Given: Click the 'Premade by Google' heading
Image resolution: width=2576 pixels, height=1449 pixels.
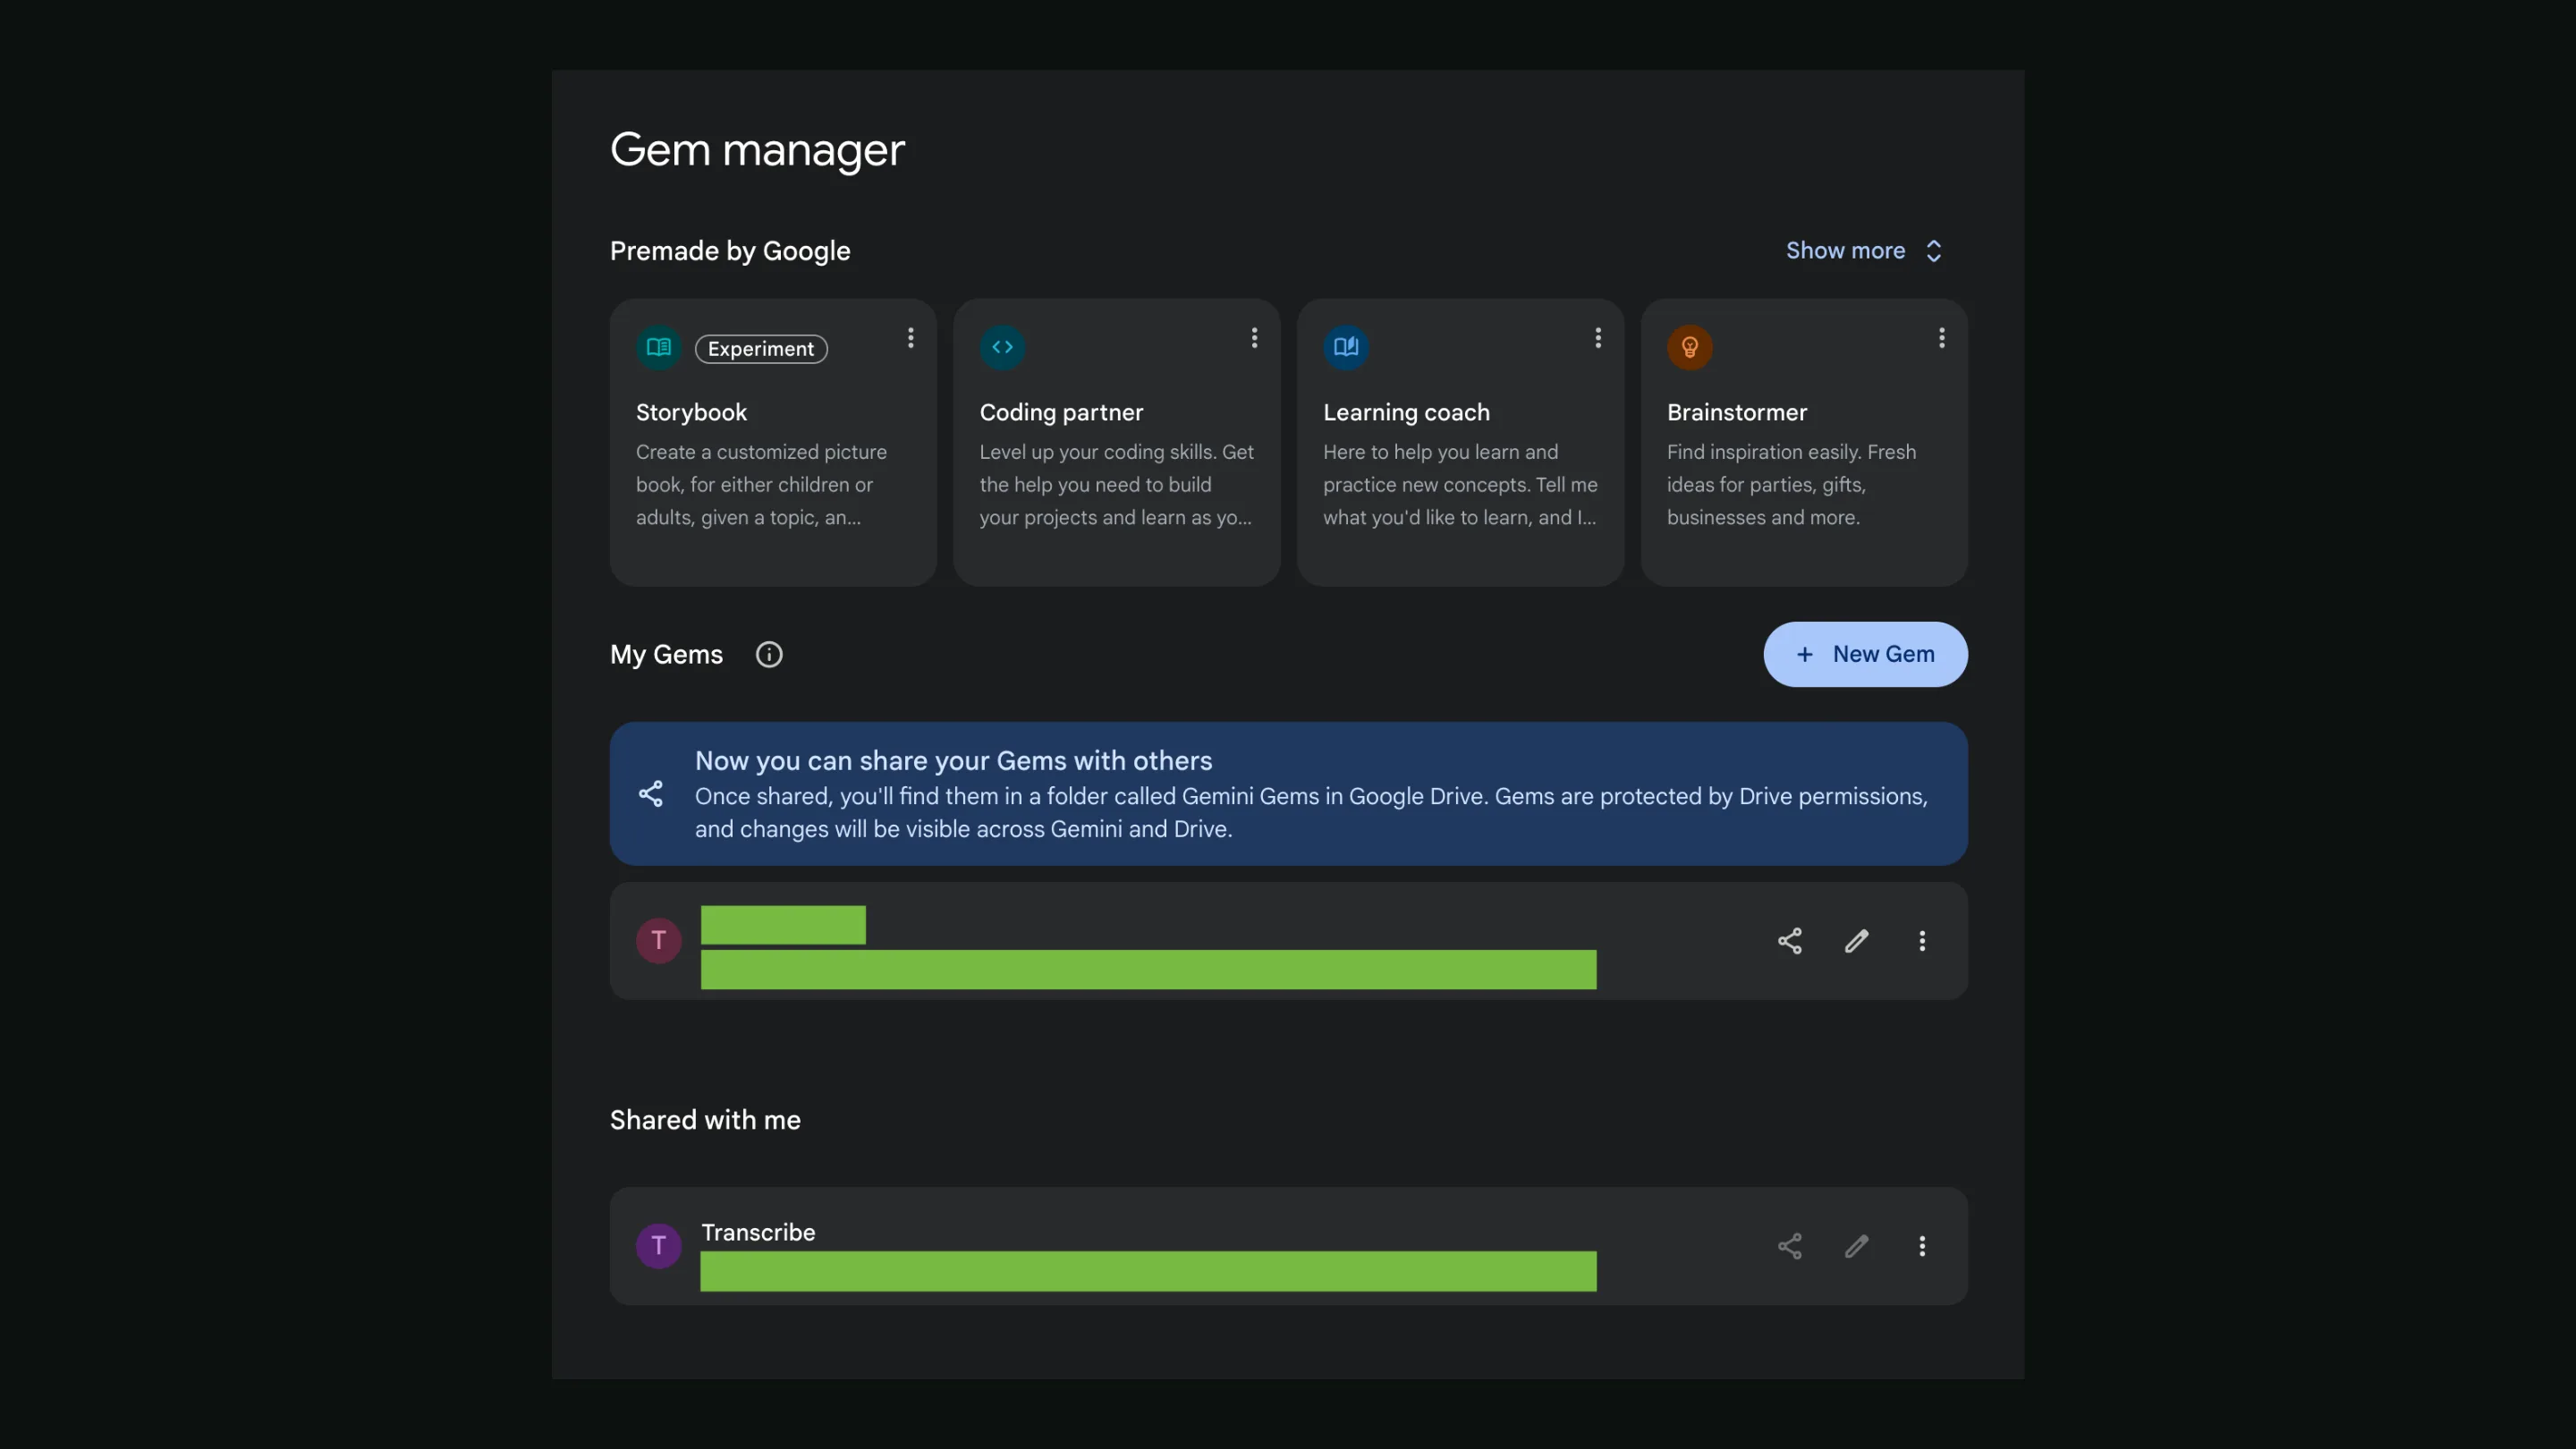Looking at the screenshot, I should click(x=730, y=251).
